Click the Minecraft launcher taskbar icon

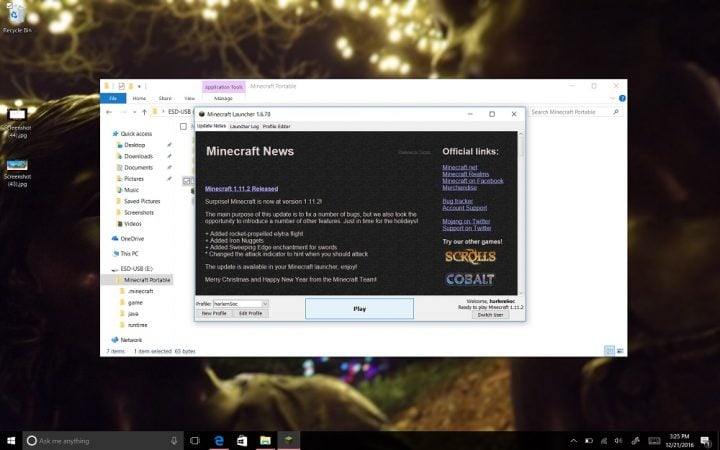tap(288, 441)
